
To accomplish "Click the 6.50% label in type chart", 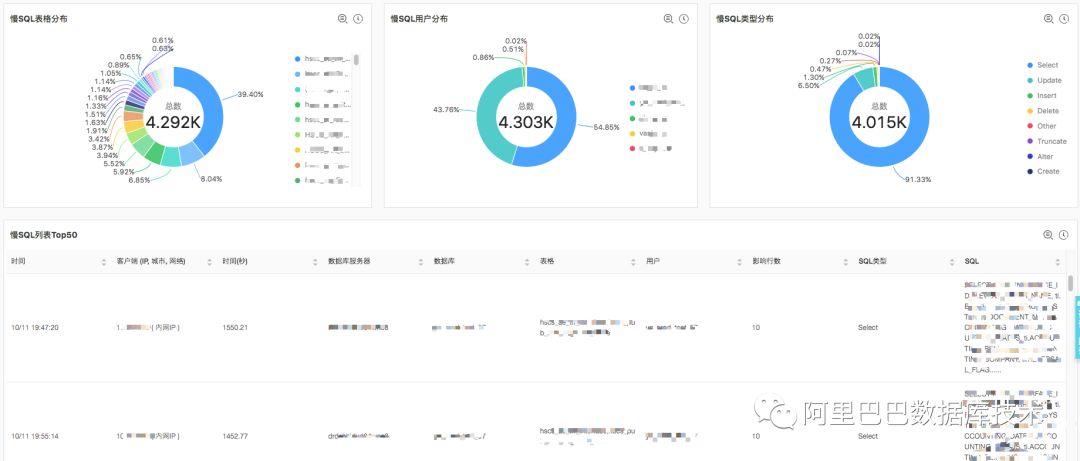I will tap(809, 86).
